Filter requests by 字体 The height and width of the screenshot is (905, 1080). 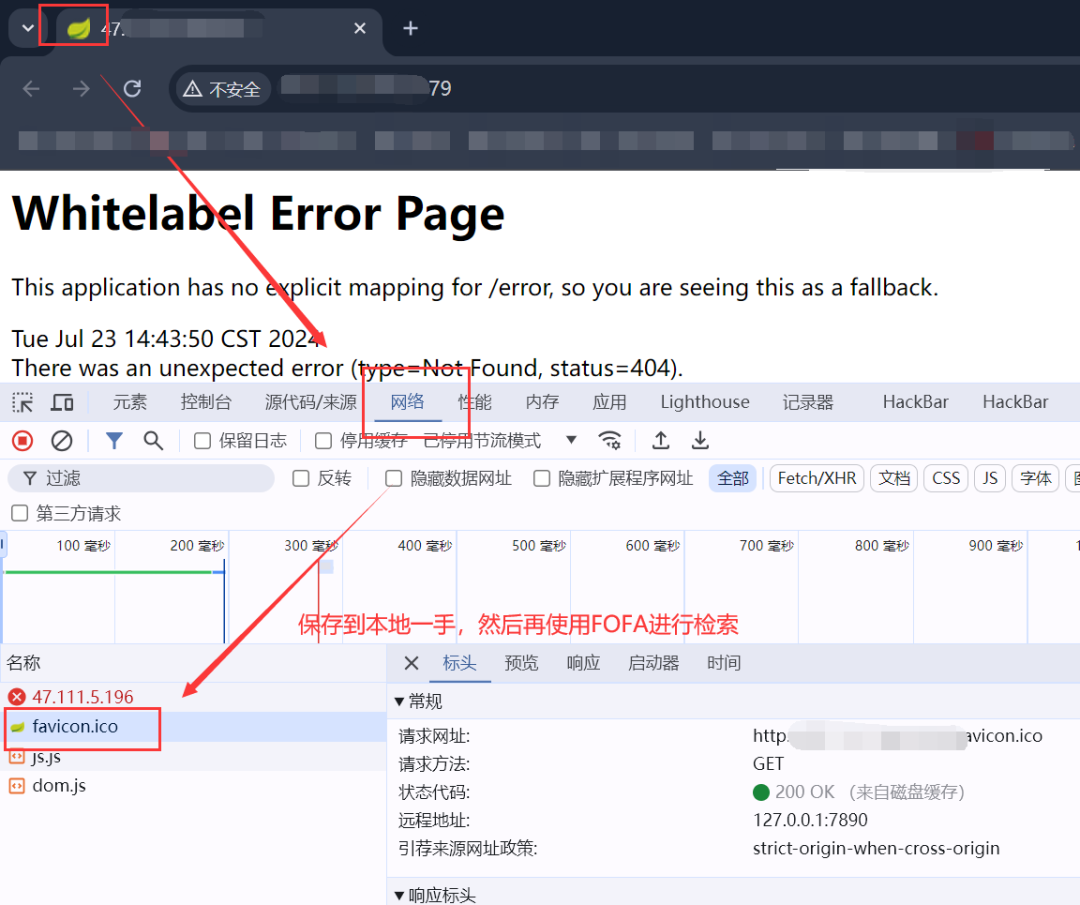(x=1035, y=479)
